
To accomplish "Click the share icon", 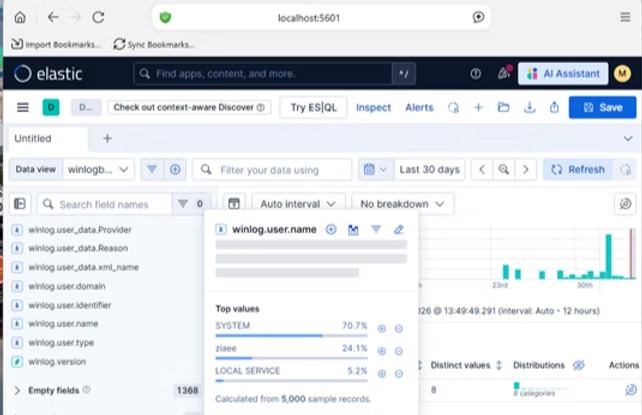I will (x=554, y=108).
